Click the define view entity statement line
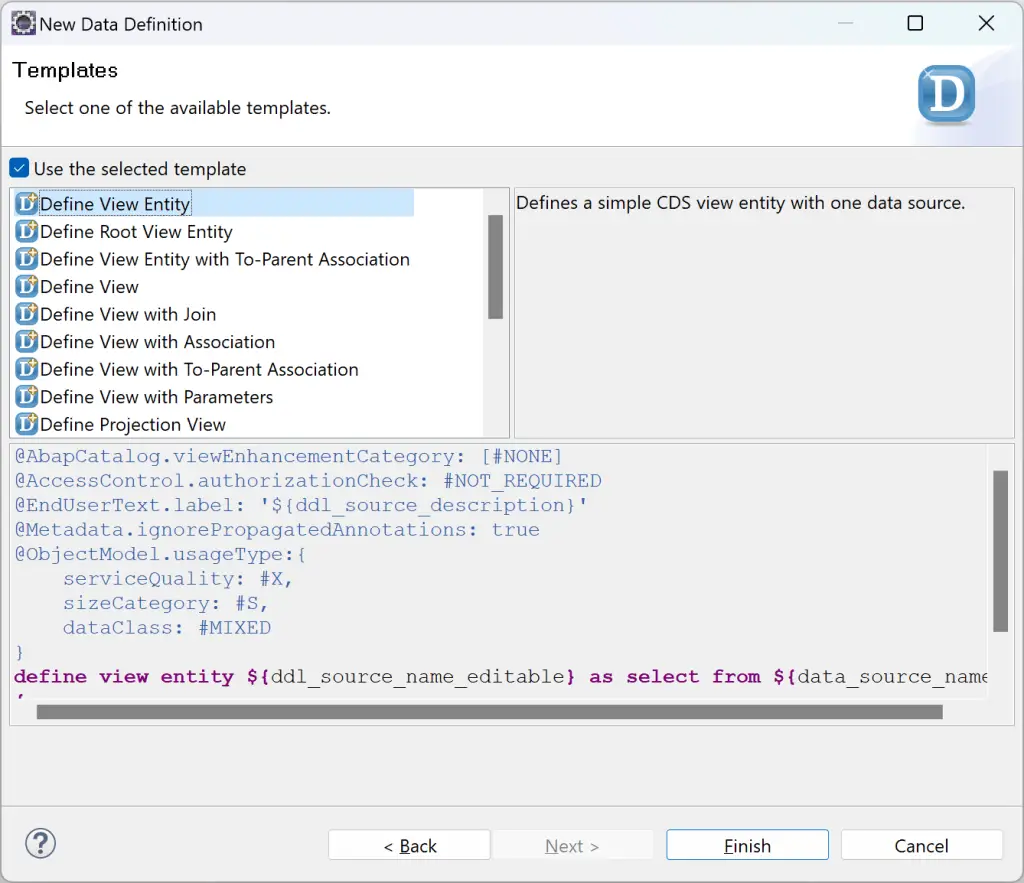 (500, 677)
